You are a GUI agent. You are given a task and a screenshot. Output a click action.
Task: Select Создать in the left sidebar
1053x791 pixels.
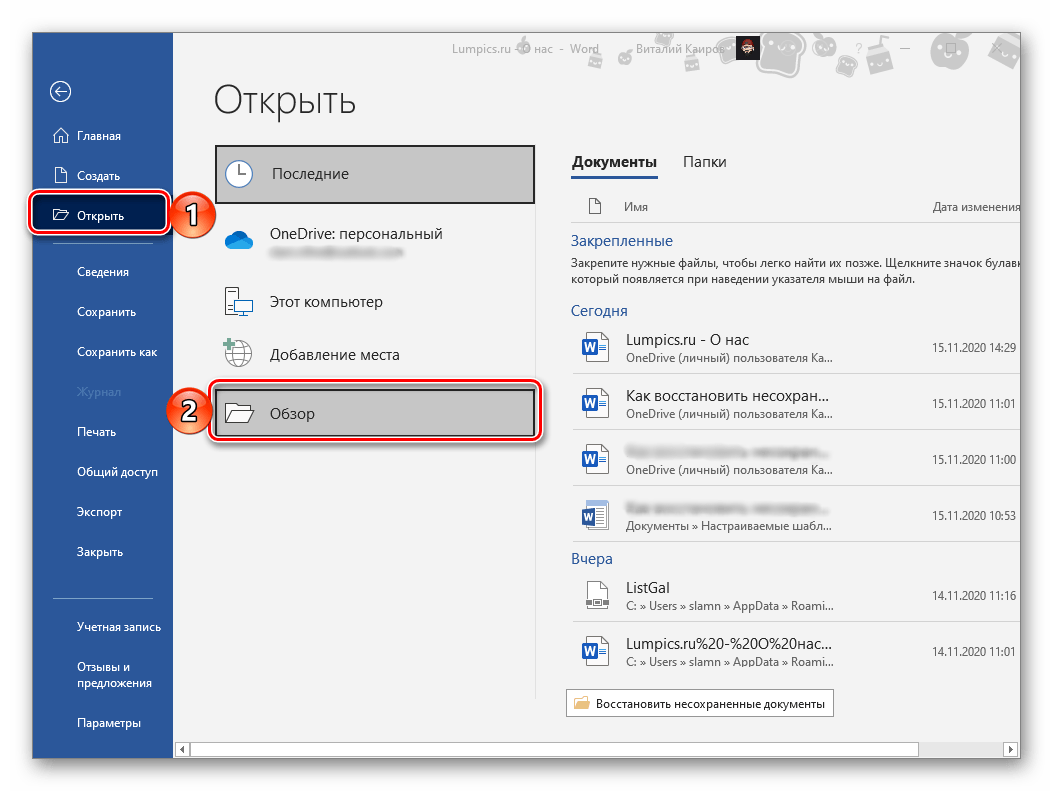[98, 176]
